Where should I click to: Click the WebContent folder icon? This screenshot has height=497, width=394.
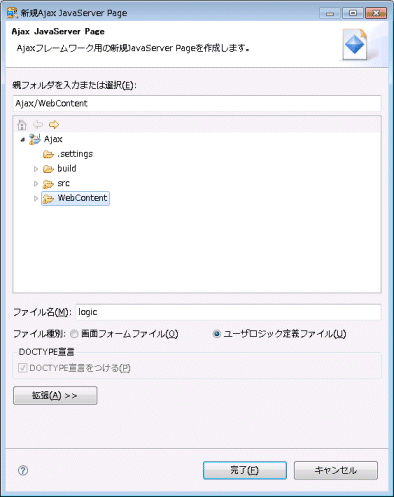coord(48,199)
